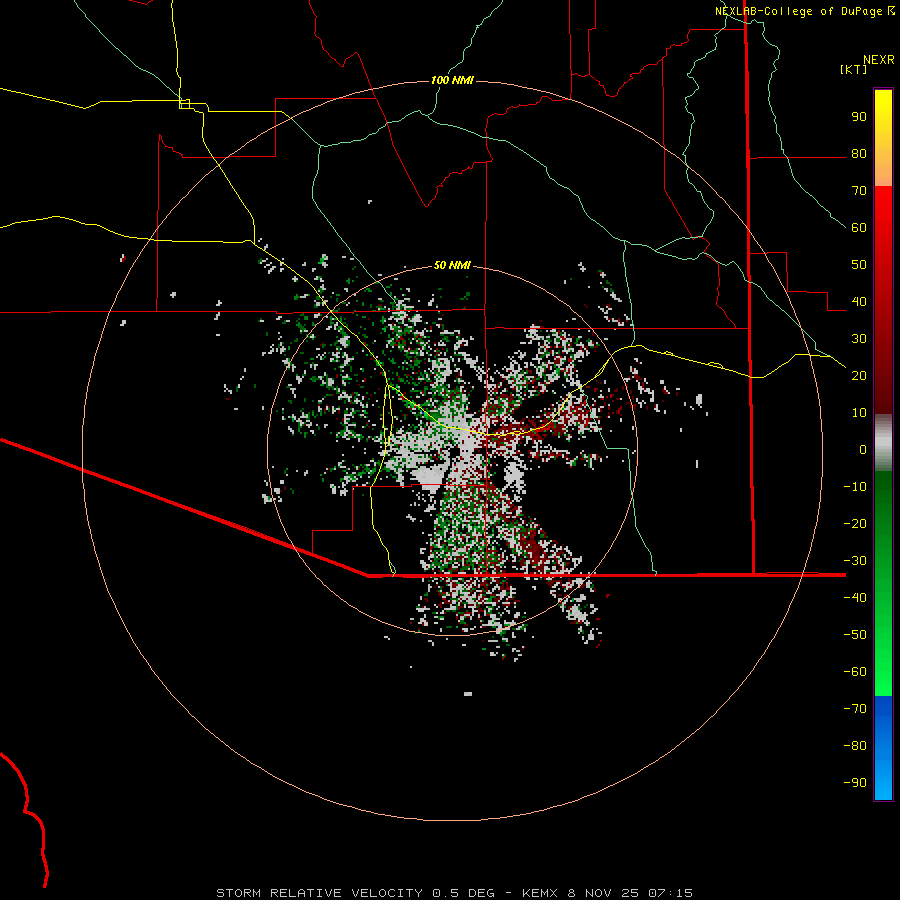
Task: Click the 60 value on velocity scale
Action: (x=859, y=227)
